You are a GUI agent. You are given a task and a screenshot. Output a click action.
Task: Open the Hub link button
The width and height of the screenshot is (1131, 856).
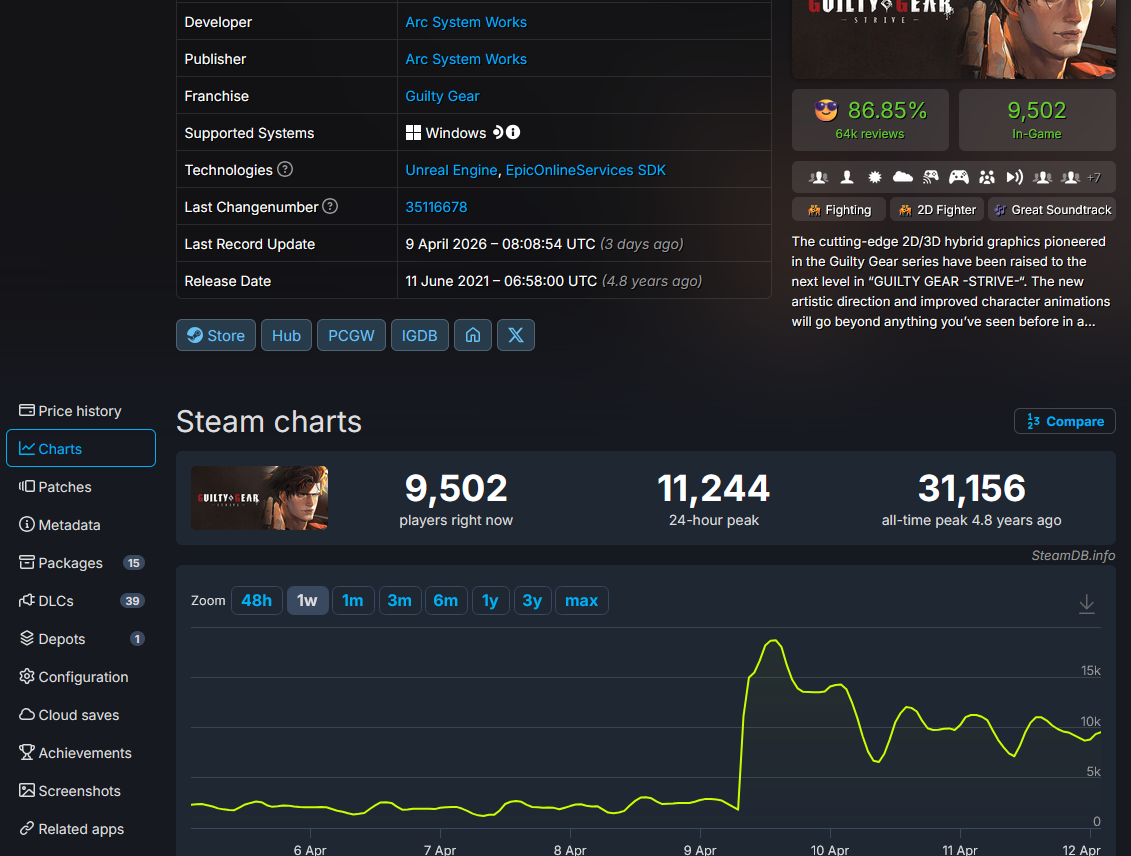(286, 335)
